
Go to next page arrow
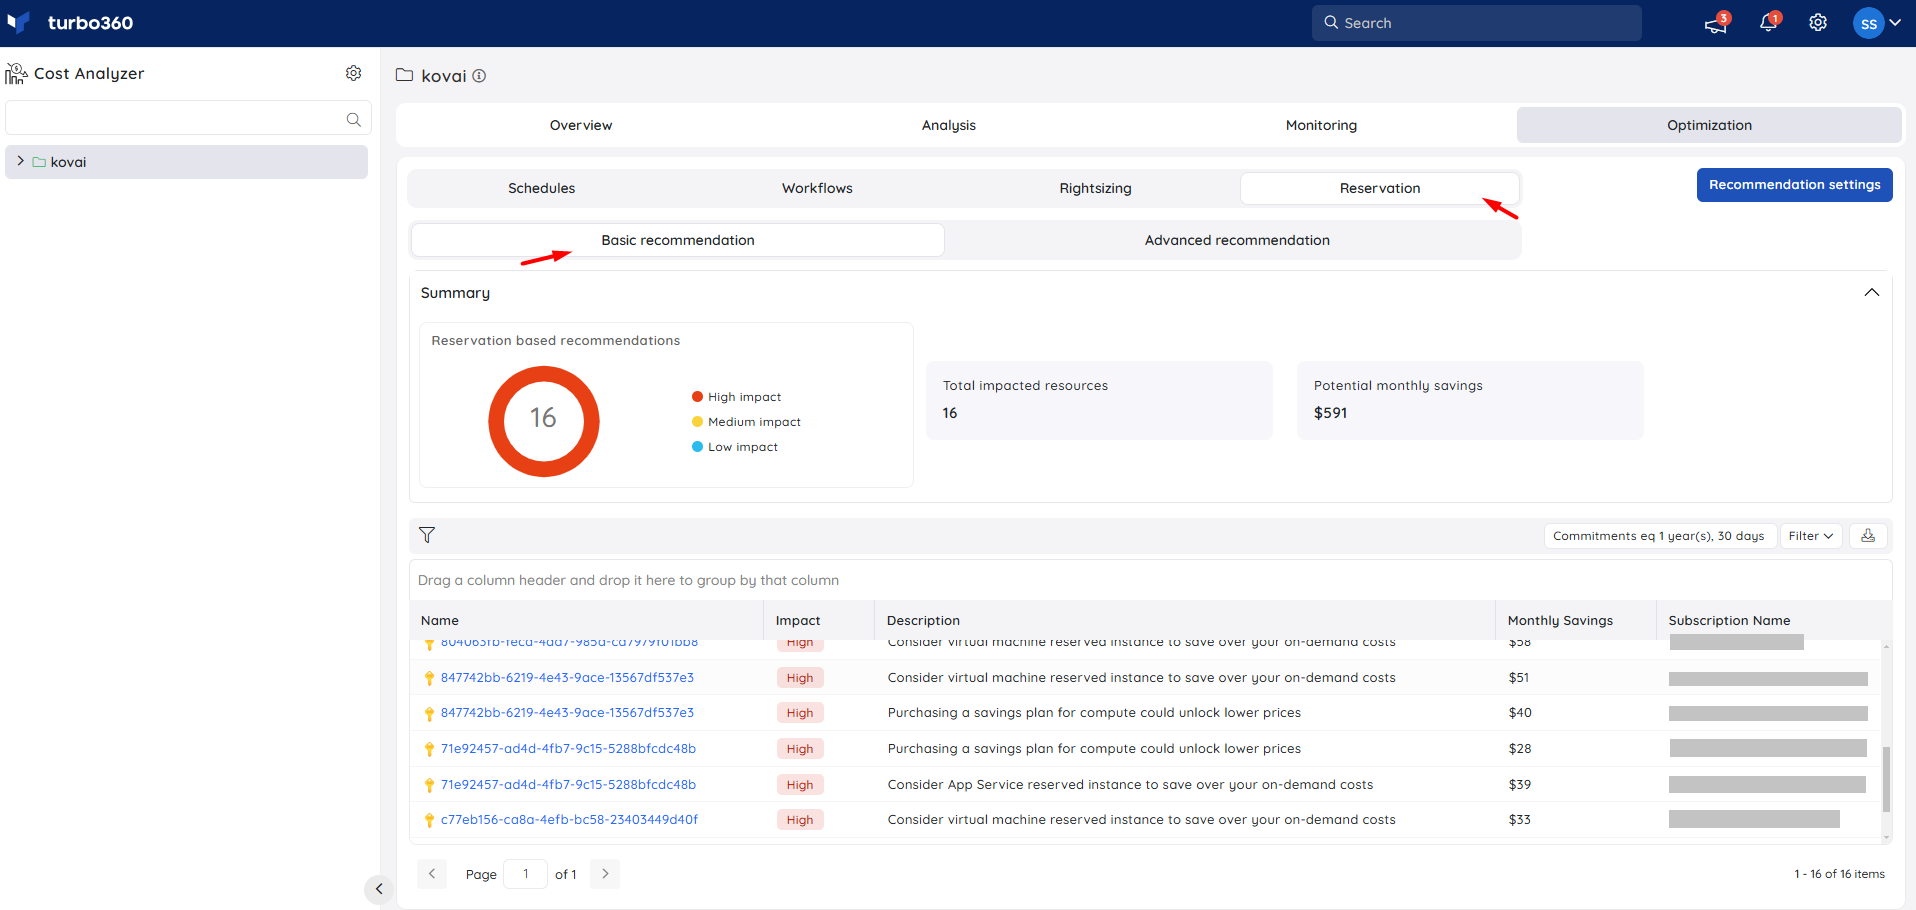[x=605, y=873]
